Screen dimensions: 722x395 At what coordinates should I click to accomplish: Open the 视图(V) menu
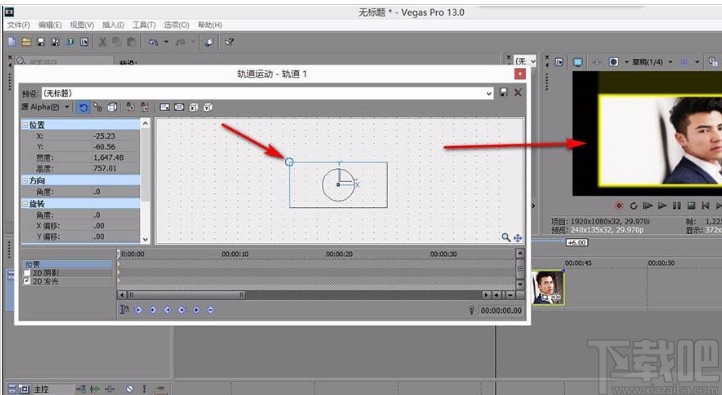[82, 25]
